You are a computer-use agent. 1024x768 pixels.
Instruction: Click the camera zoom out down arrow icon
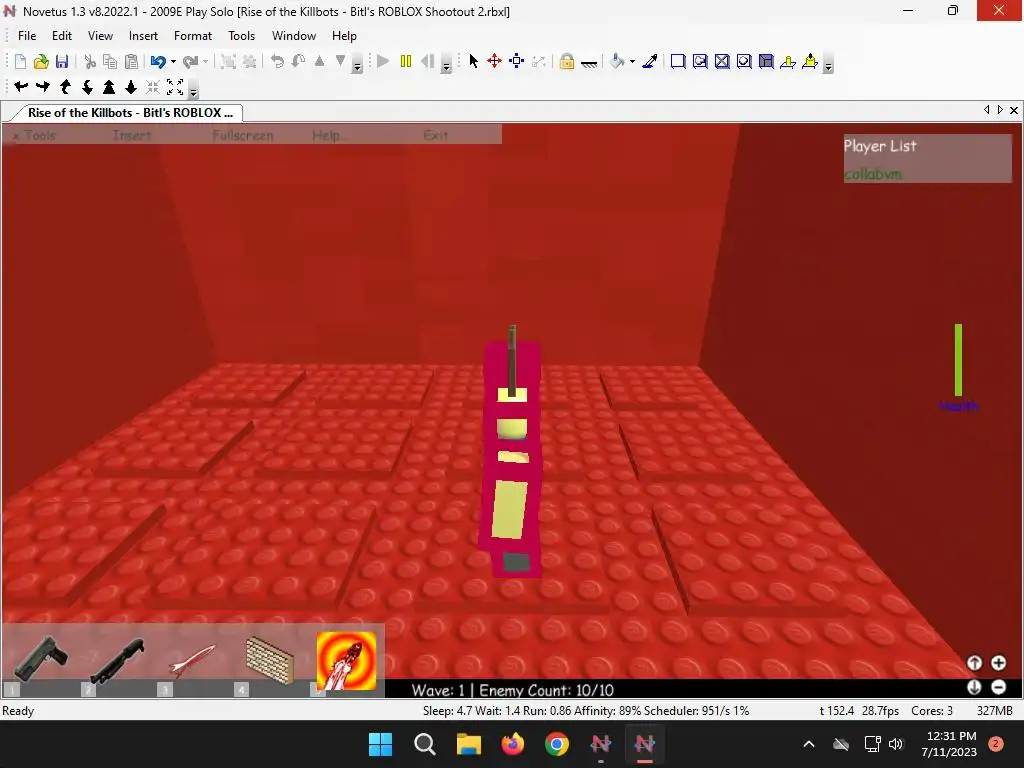click(131, 86)
